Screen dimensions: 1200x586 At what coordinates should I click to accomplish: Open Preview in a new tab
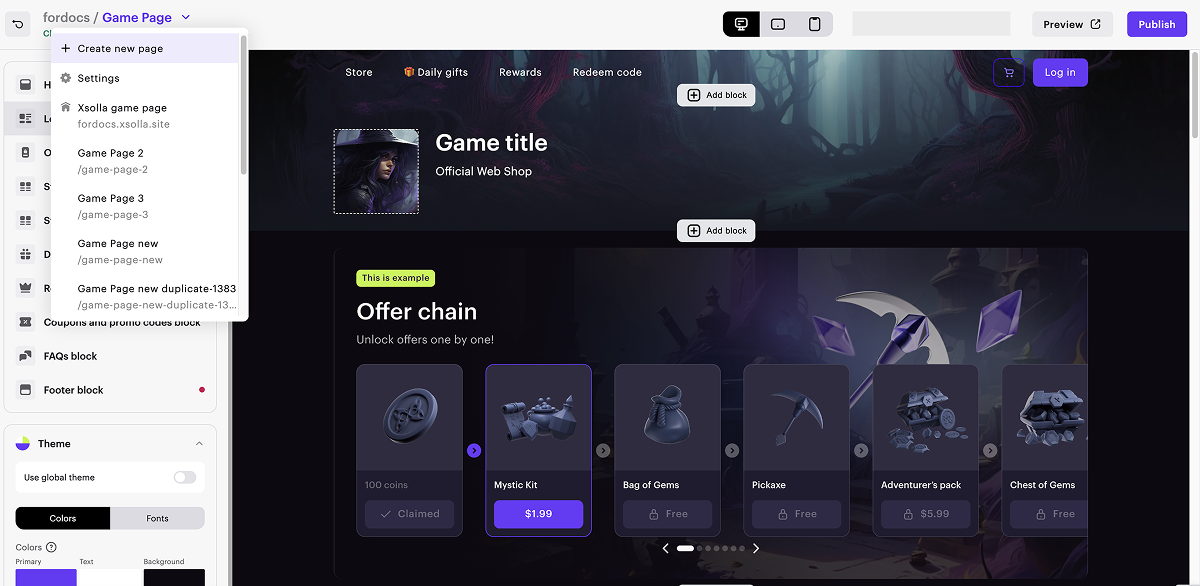coord(1072,24)
